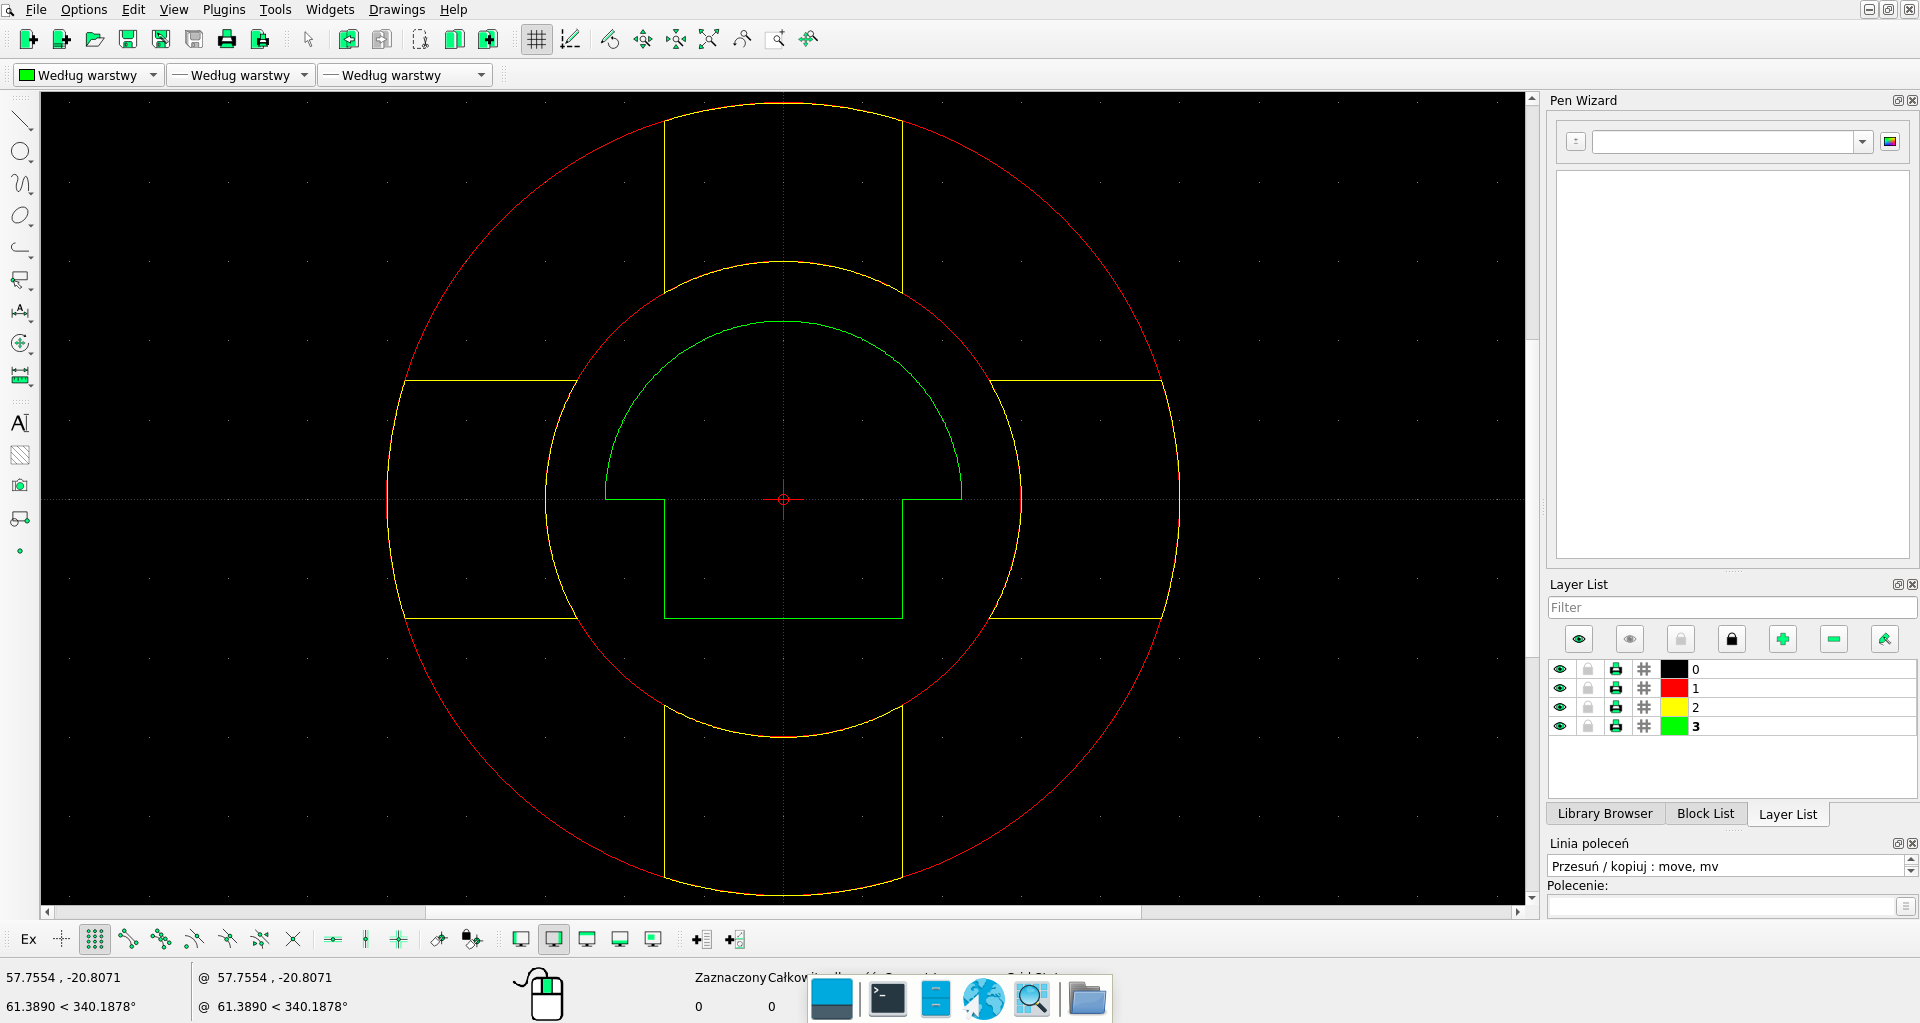Toggle Snap on grid button
Screen dimensions: 1920x1023
click(x=95, y=939)
